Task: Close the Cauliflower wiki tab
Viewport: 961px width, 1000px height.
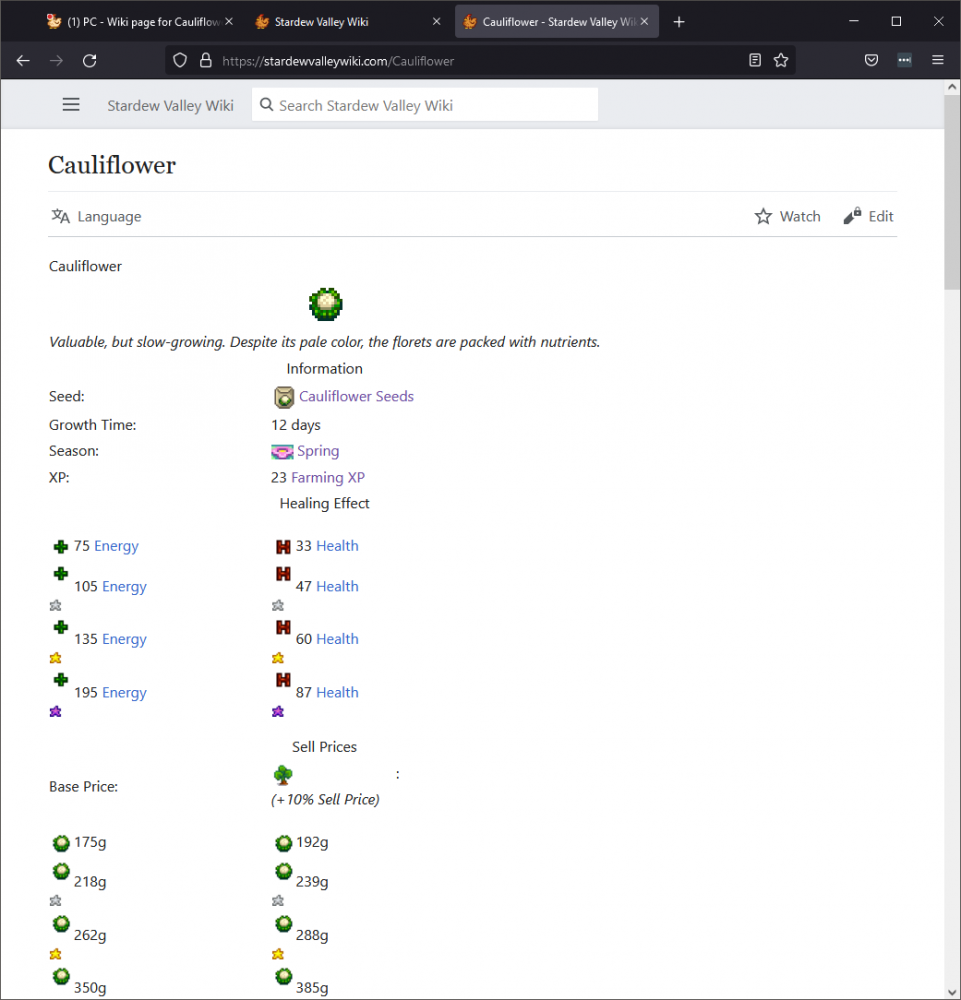Action: click(x=645, y=22)
